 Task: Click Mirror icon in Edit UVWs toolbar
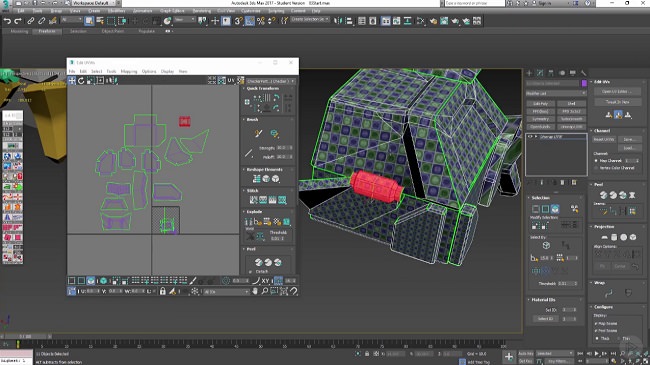[111, 80]
